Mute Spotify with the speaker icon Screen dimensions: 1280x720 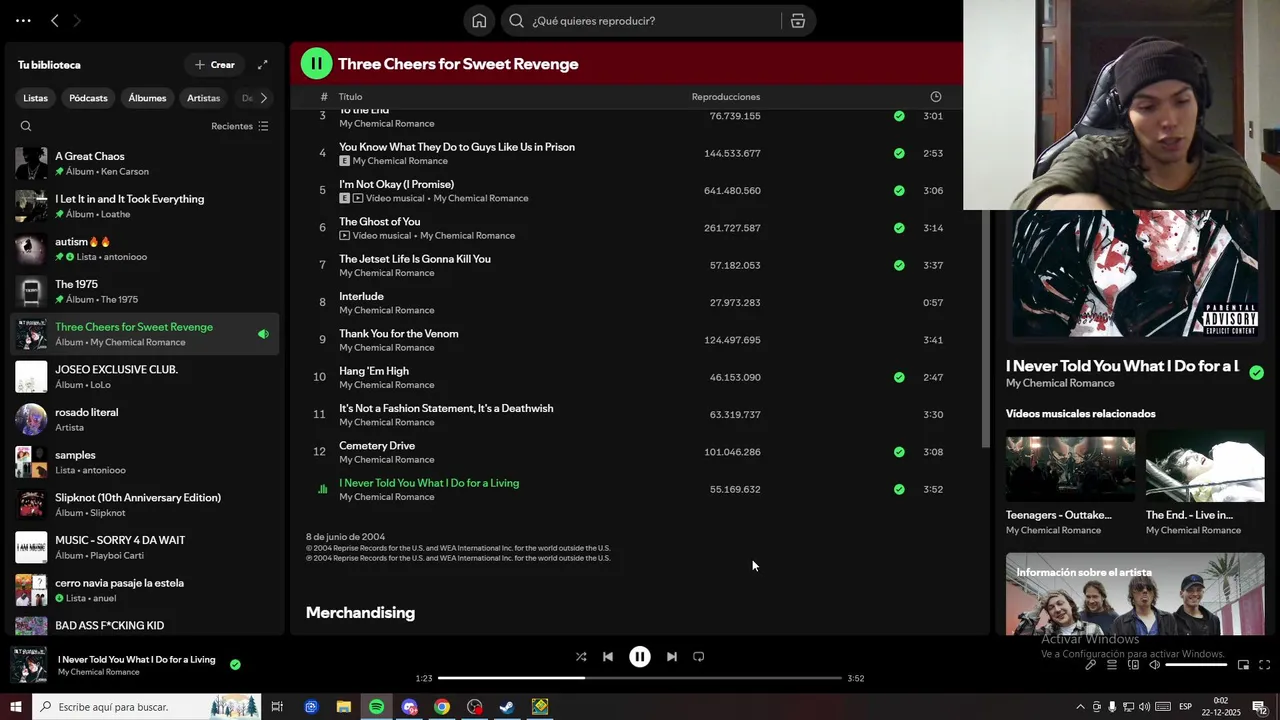(1154, 665)
